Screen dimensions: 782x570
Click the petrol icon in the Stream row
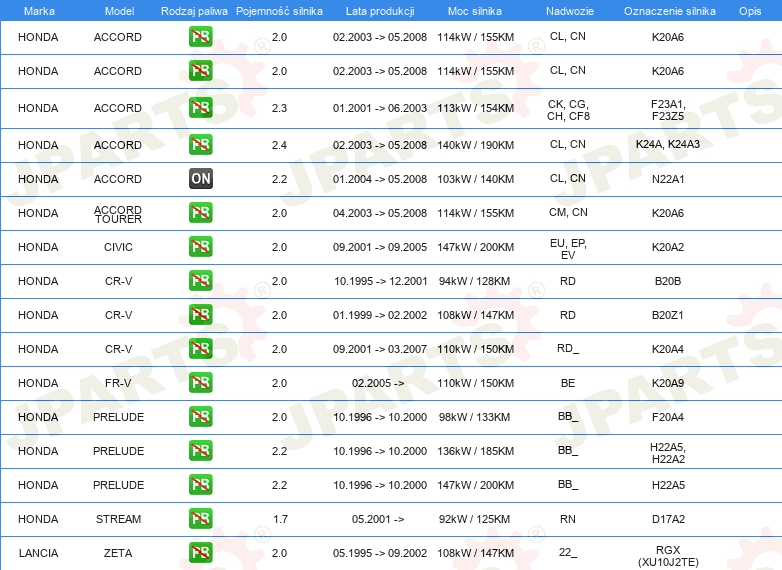[200, 518]
